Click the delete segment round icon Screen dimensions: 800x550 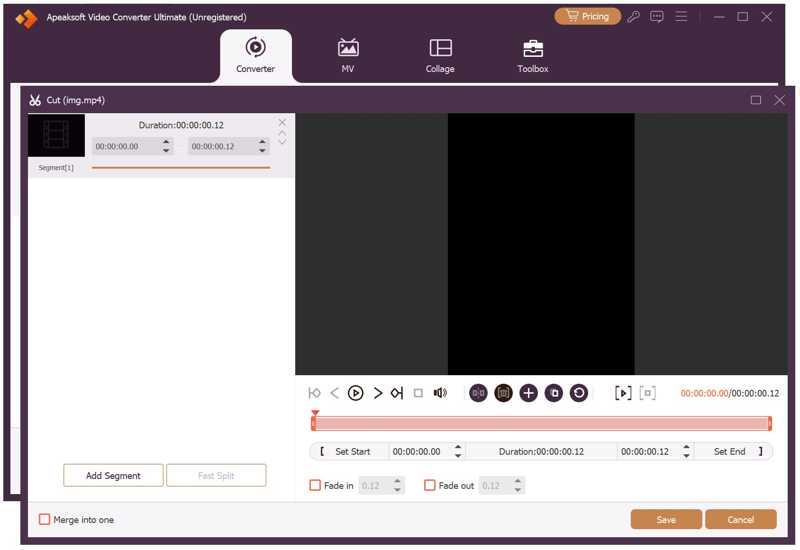pos(504,393)
